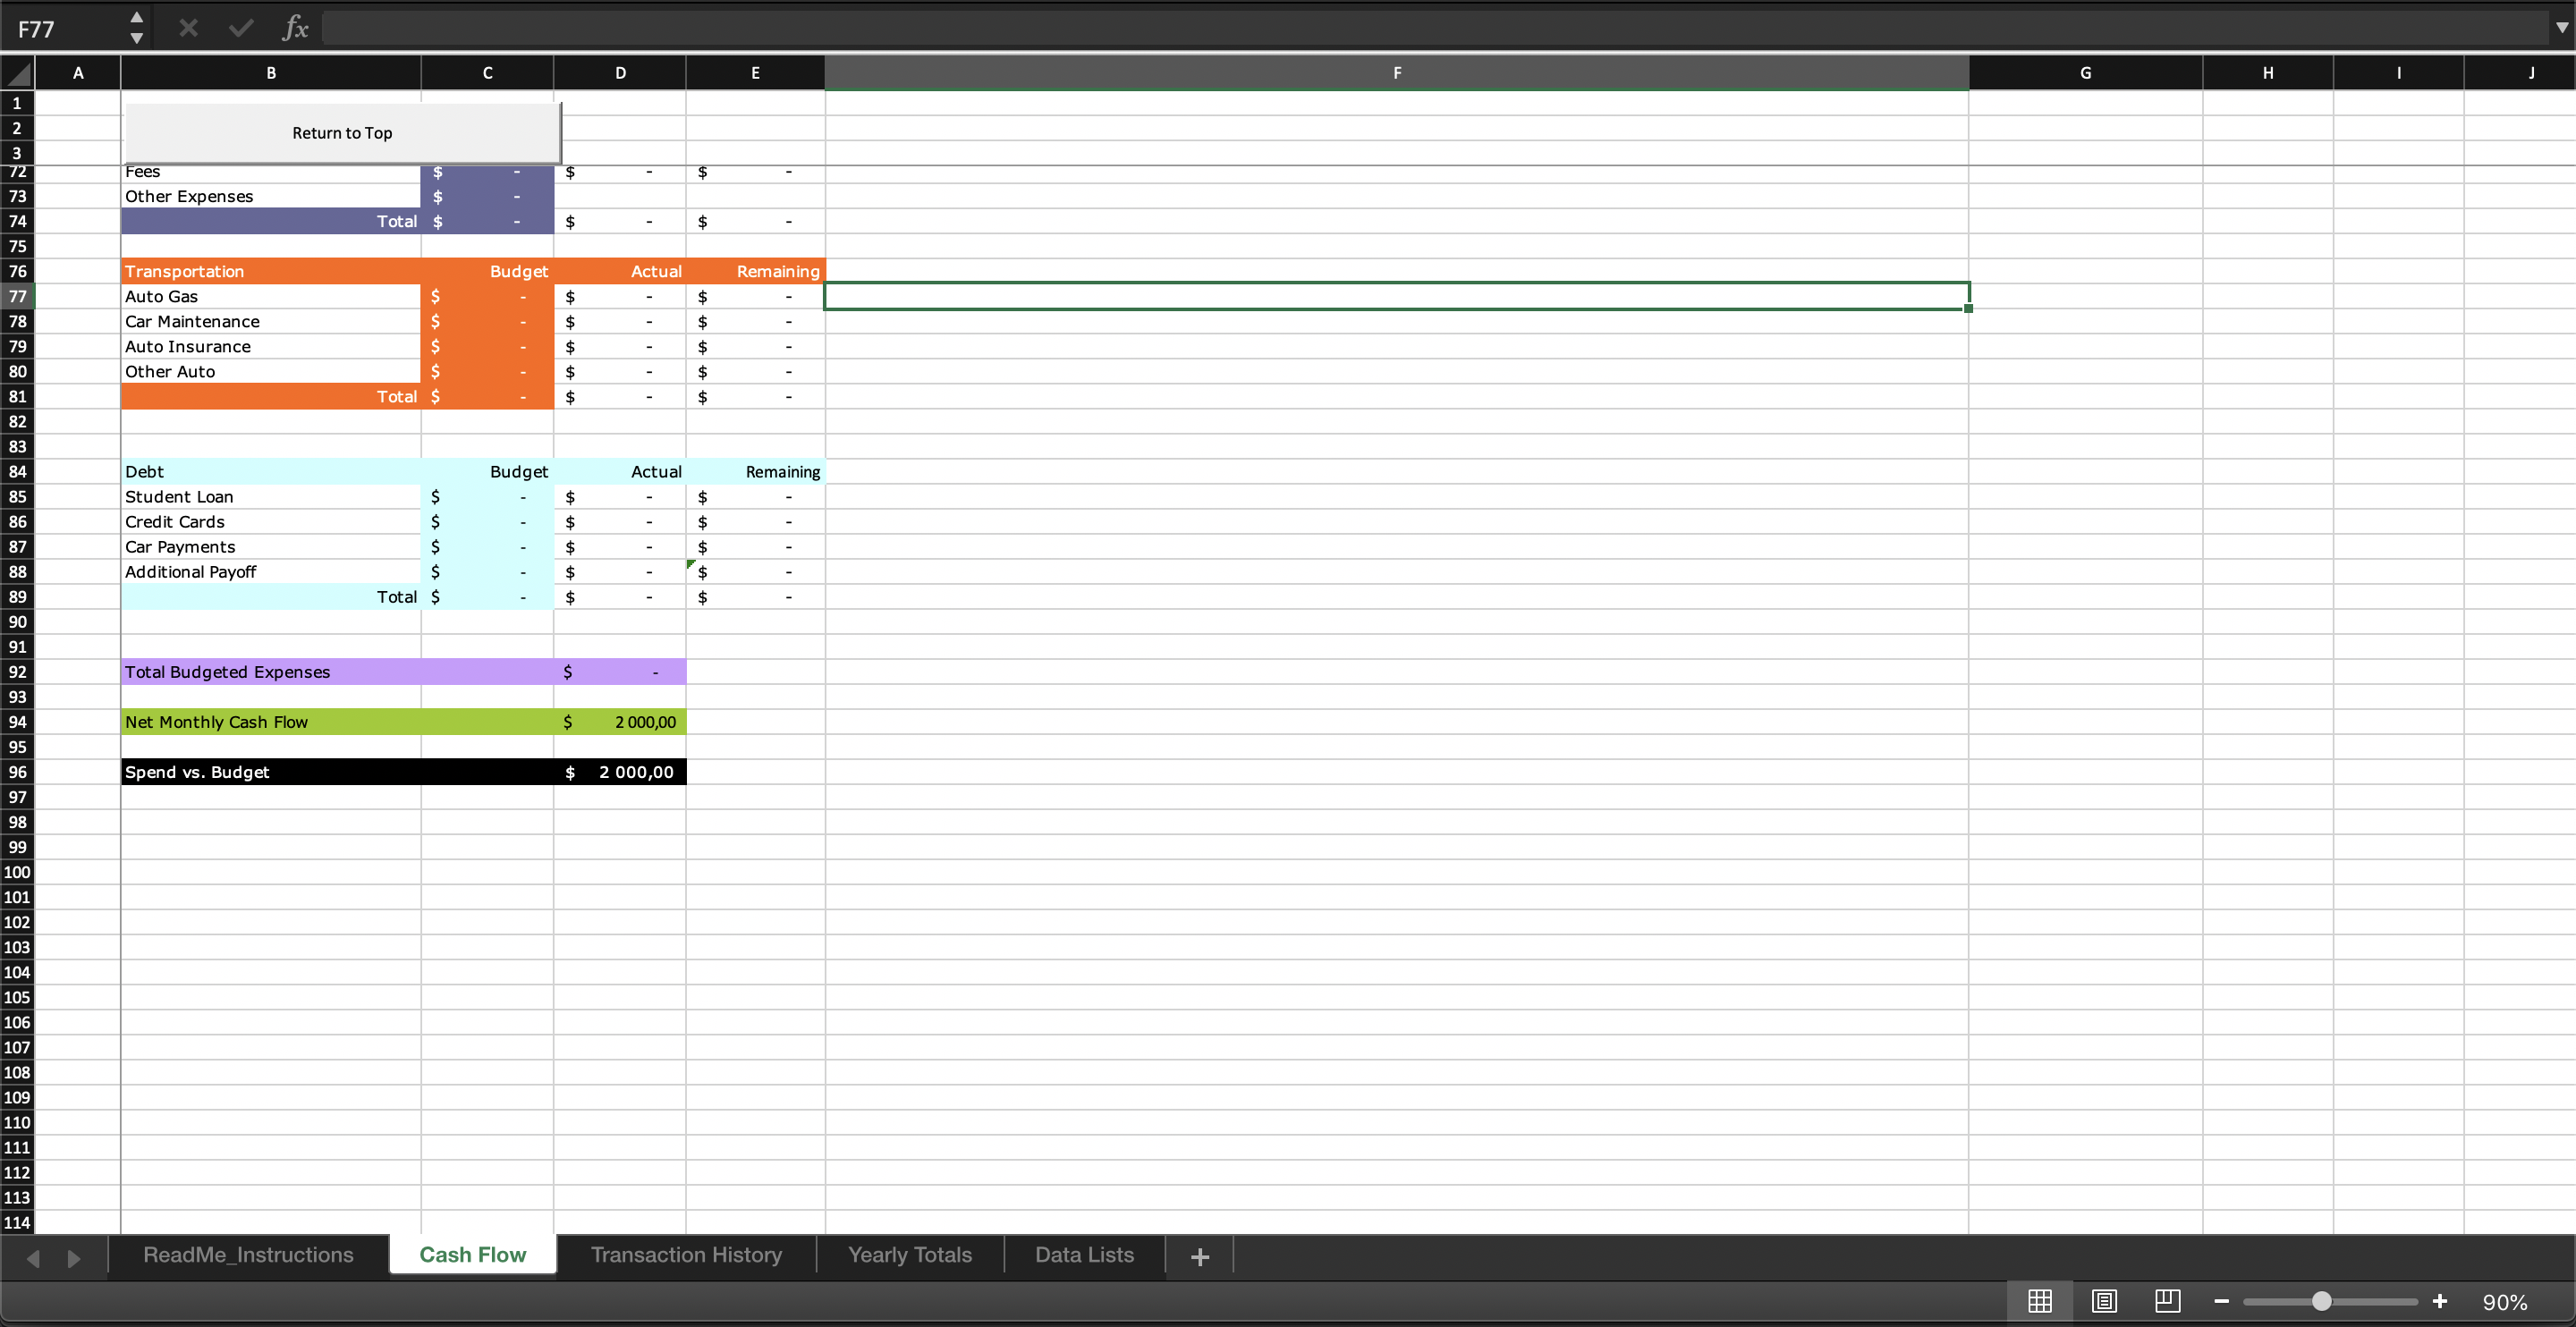Switch to Page Break Preview icon
Image resolution: width=2576 pixels, height=1327 pixels.
(2167, 1301)
